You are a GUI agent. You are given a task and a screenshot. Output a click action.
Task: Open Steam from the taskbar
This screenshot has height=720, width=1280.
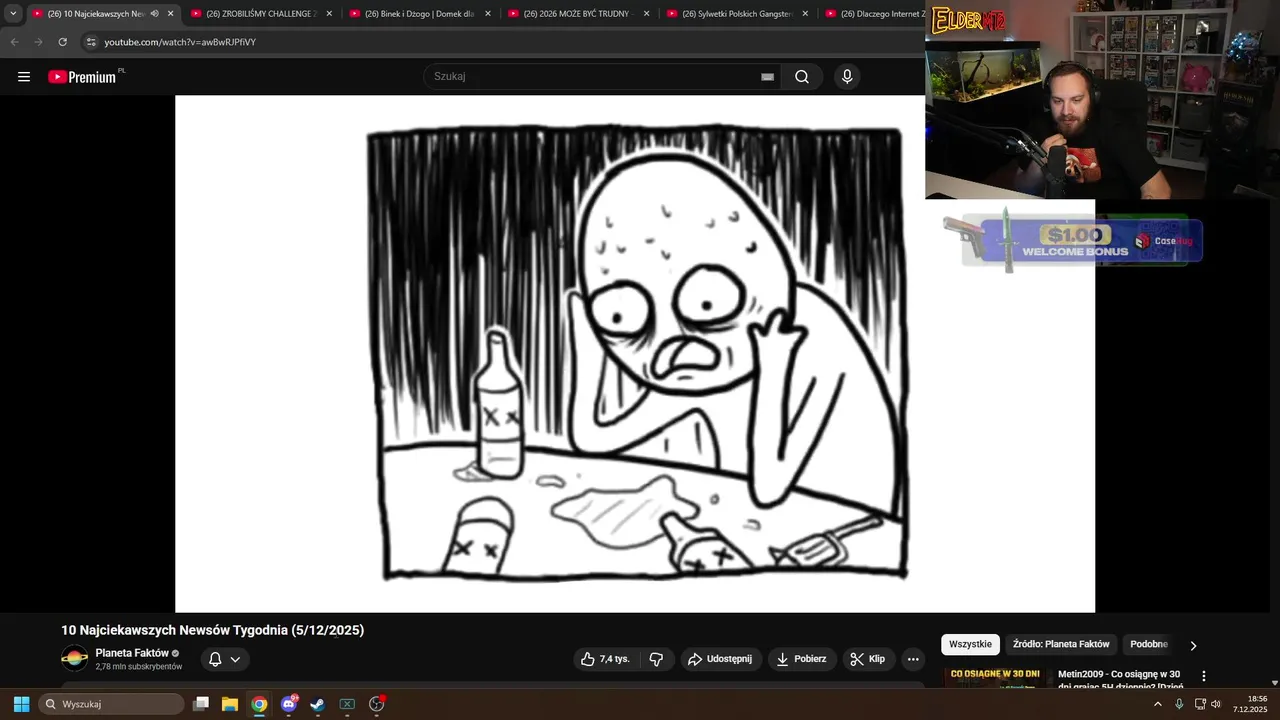(x=318, y=704)
